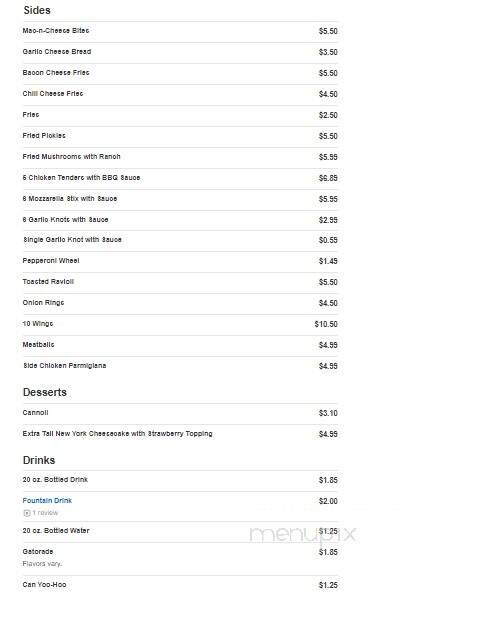Open the Fountain Drink link
The width and height of the screenshot is (482, 617).
[47, 501]
